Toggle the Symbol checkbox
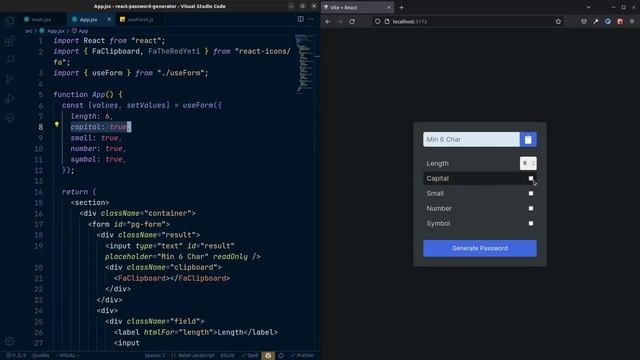Image resolution: width=640 pixels, height=360 pixels. coord(531,224)
